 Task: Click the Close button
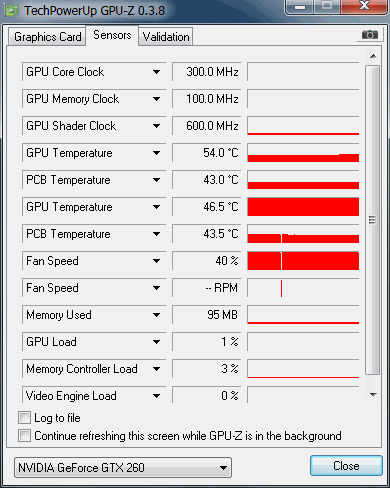click(346, 466)
